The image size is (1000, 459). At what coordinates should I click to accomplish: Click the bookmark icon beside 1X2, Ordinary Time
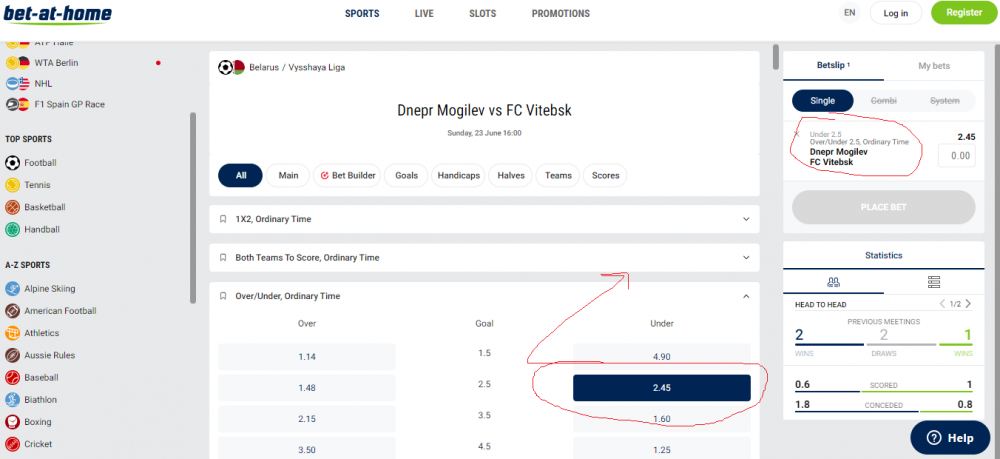(x=223, y=219)
